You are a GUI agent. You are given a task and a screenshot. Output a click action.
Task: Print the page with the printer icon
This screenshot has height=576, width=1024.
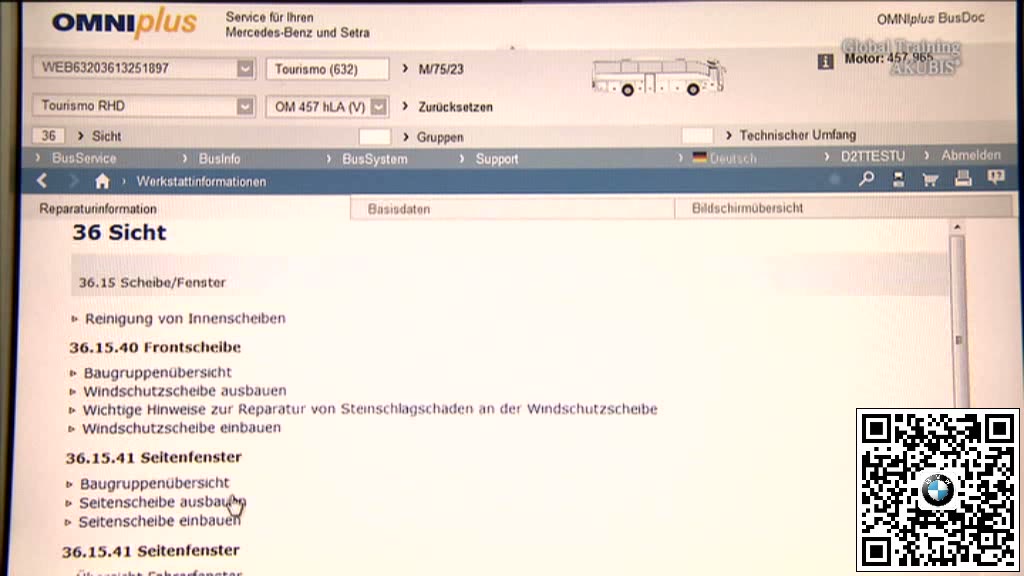[x=963, y=178]
